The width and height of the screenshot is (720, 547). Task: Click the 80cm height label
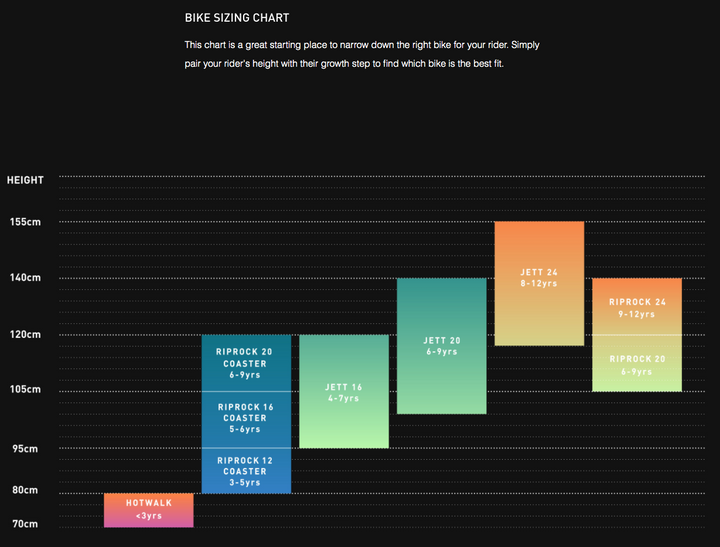25,490
